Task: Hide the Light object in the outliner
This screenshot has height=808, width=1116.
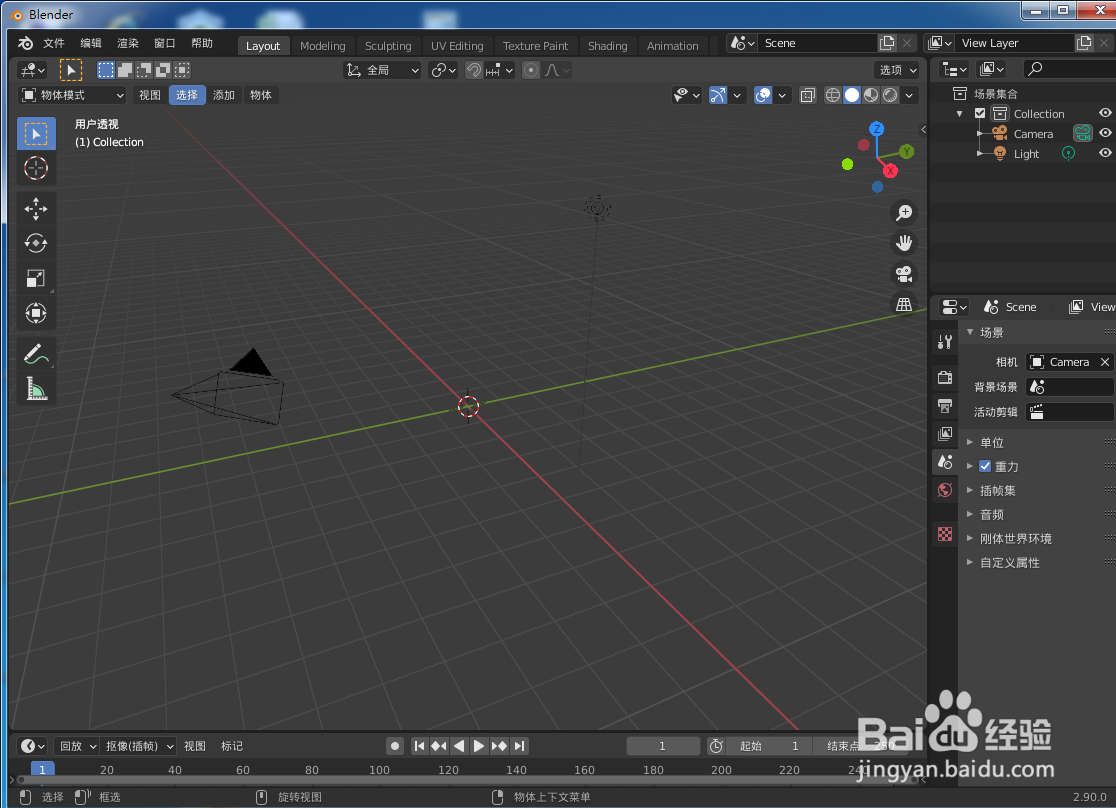Action: tap(1104, 153)
